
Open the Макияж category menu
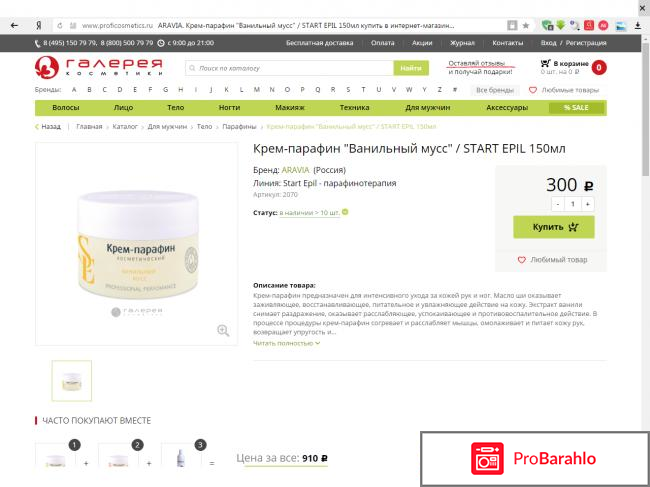[x=290, y=108]
